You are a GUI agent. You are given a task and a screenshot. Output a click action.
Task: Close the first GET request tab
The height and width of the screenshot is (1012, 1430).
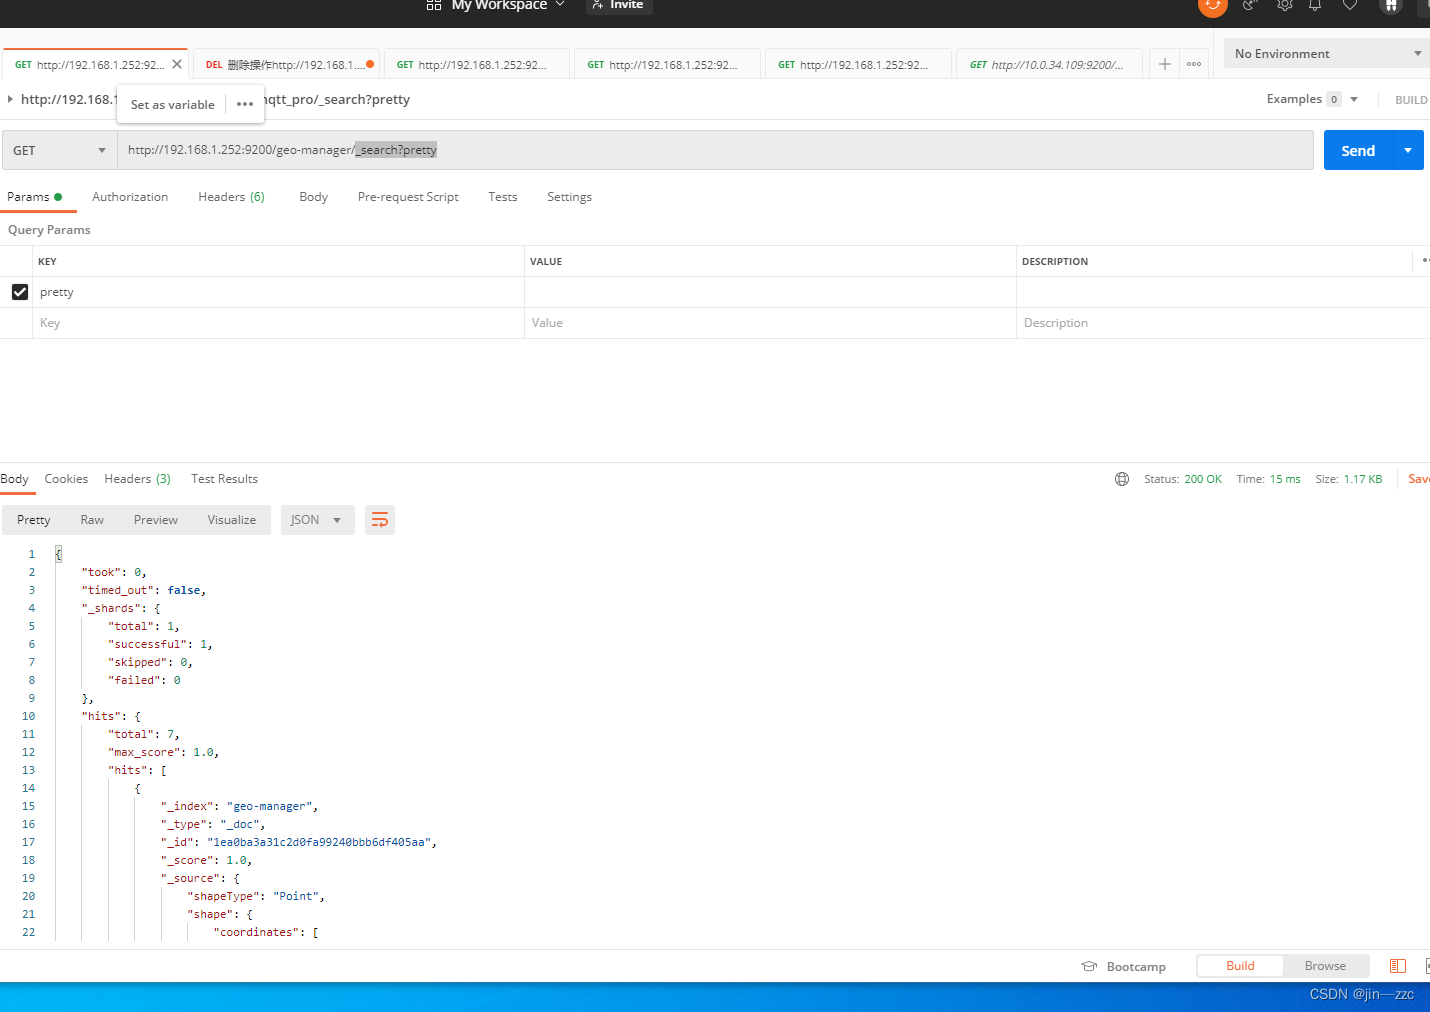[177, 64]
